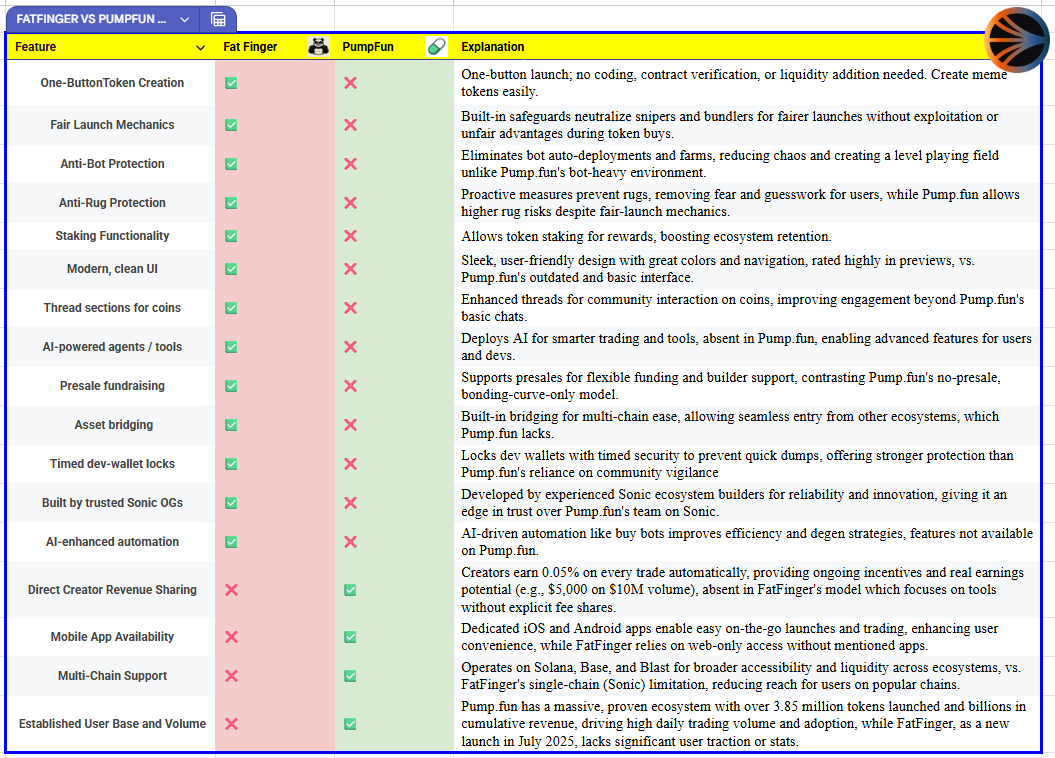The image size is (1055, 758).
Task: Click PumpFun red X for Modern, clean UI
Action: pos(351,269)
